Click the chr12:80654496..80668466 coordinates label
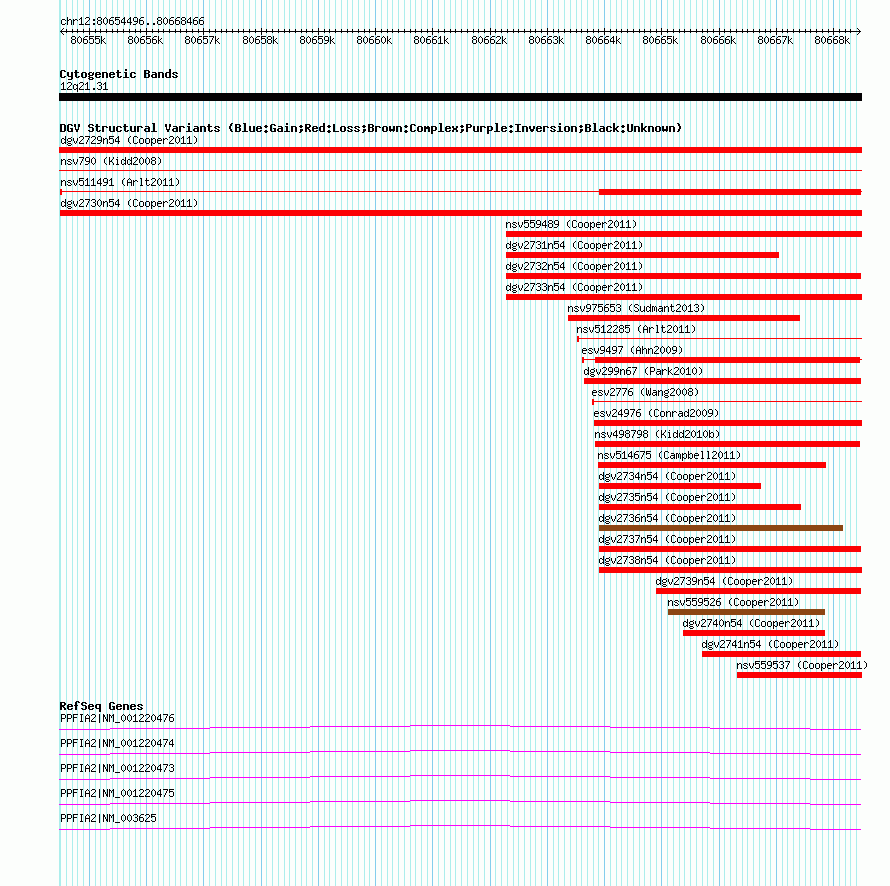Screen dimensions: 890x886 (x=132, y=21)
